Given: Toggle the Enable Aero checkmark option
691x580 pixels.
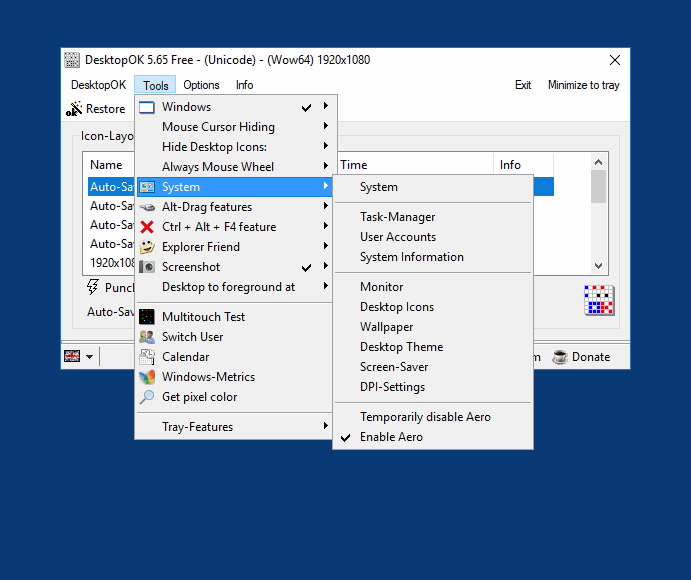Looking at the screenshot, I should (391, 437).
